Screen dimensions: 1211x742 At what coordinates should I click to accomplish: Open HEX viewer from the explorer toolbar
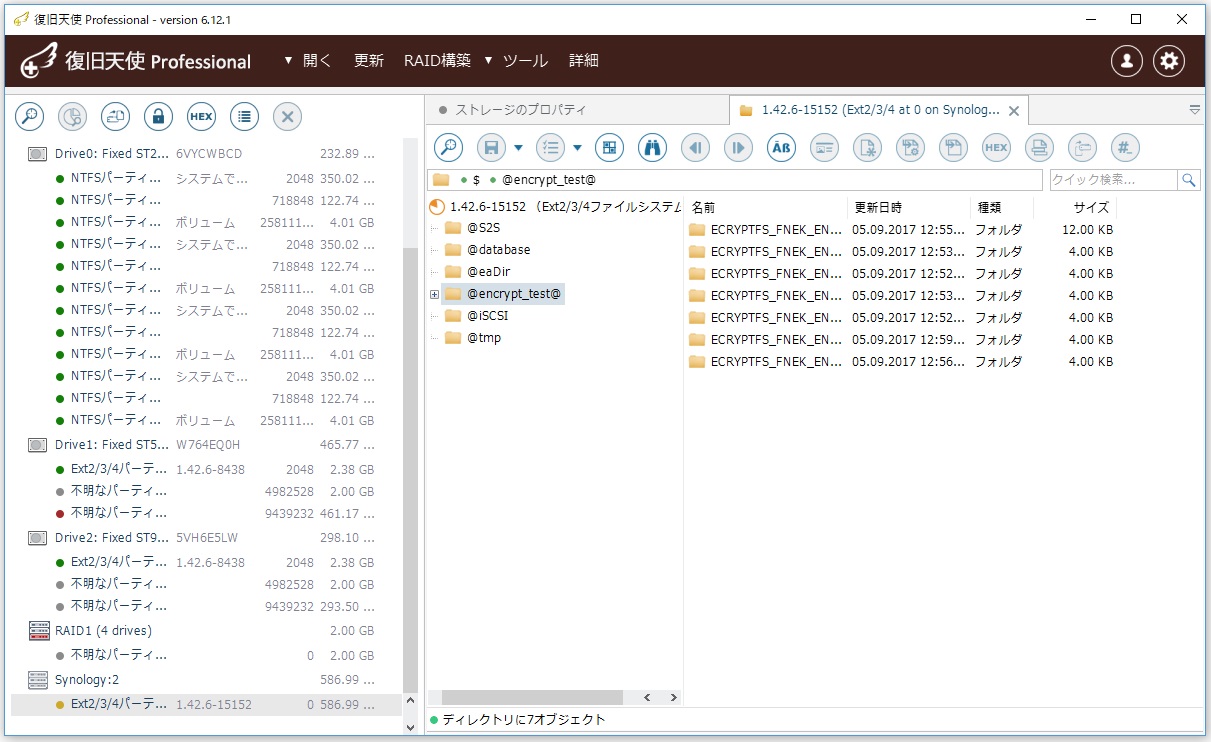click(996, 148)
